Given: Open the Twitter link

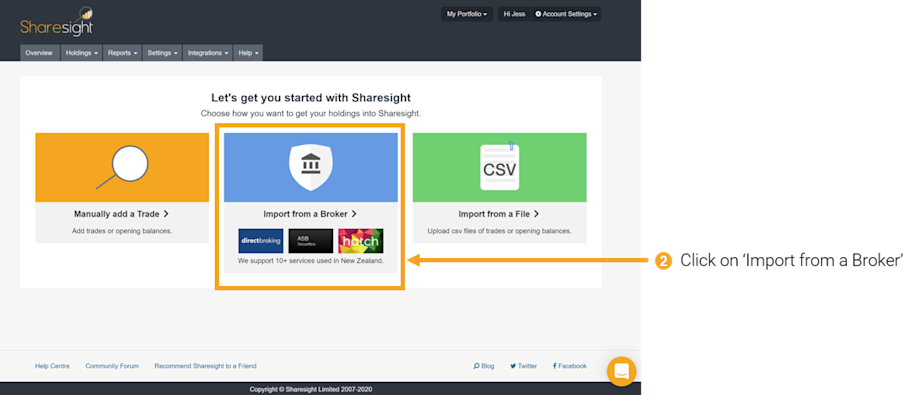Looking at the screenshot, I should pos(523,366).
